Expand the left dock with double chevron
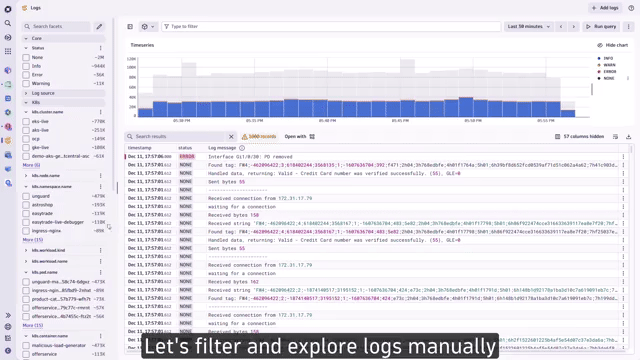Image resolution: width=640 pixels, height=360 pixels. (8, 315)
